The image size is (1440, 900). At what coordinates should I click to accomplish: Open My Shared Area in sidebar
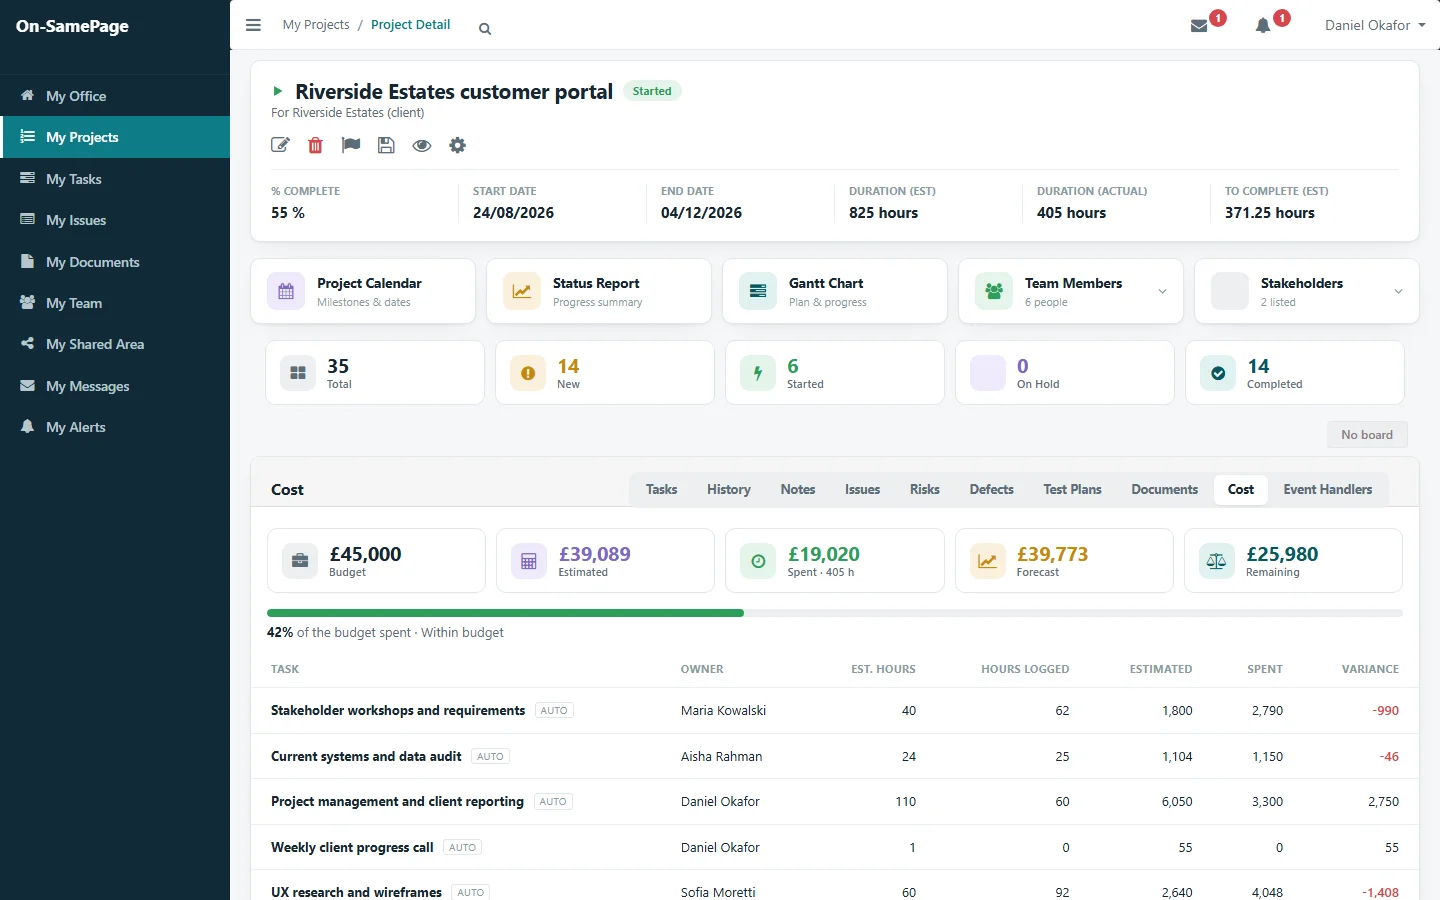click(115, 344)
